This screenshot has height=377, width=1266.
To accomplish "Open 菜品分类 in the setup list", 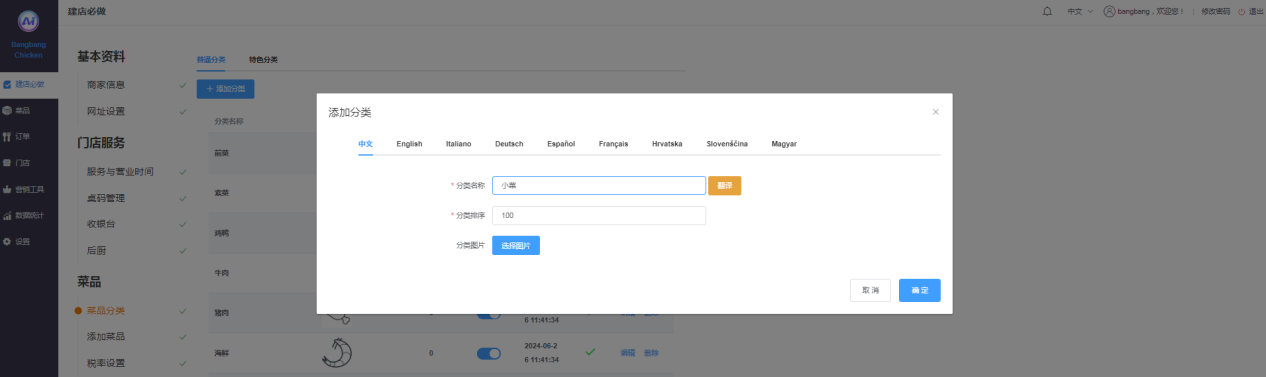I will (x=106, y=311).
